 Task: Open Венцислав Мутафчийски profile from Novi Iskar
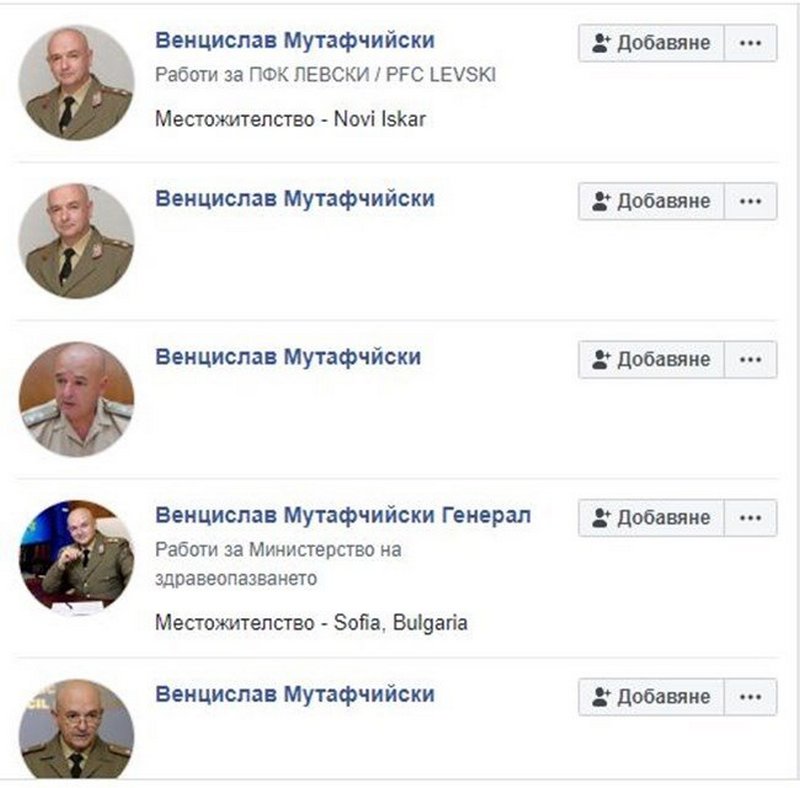295,40
